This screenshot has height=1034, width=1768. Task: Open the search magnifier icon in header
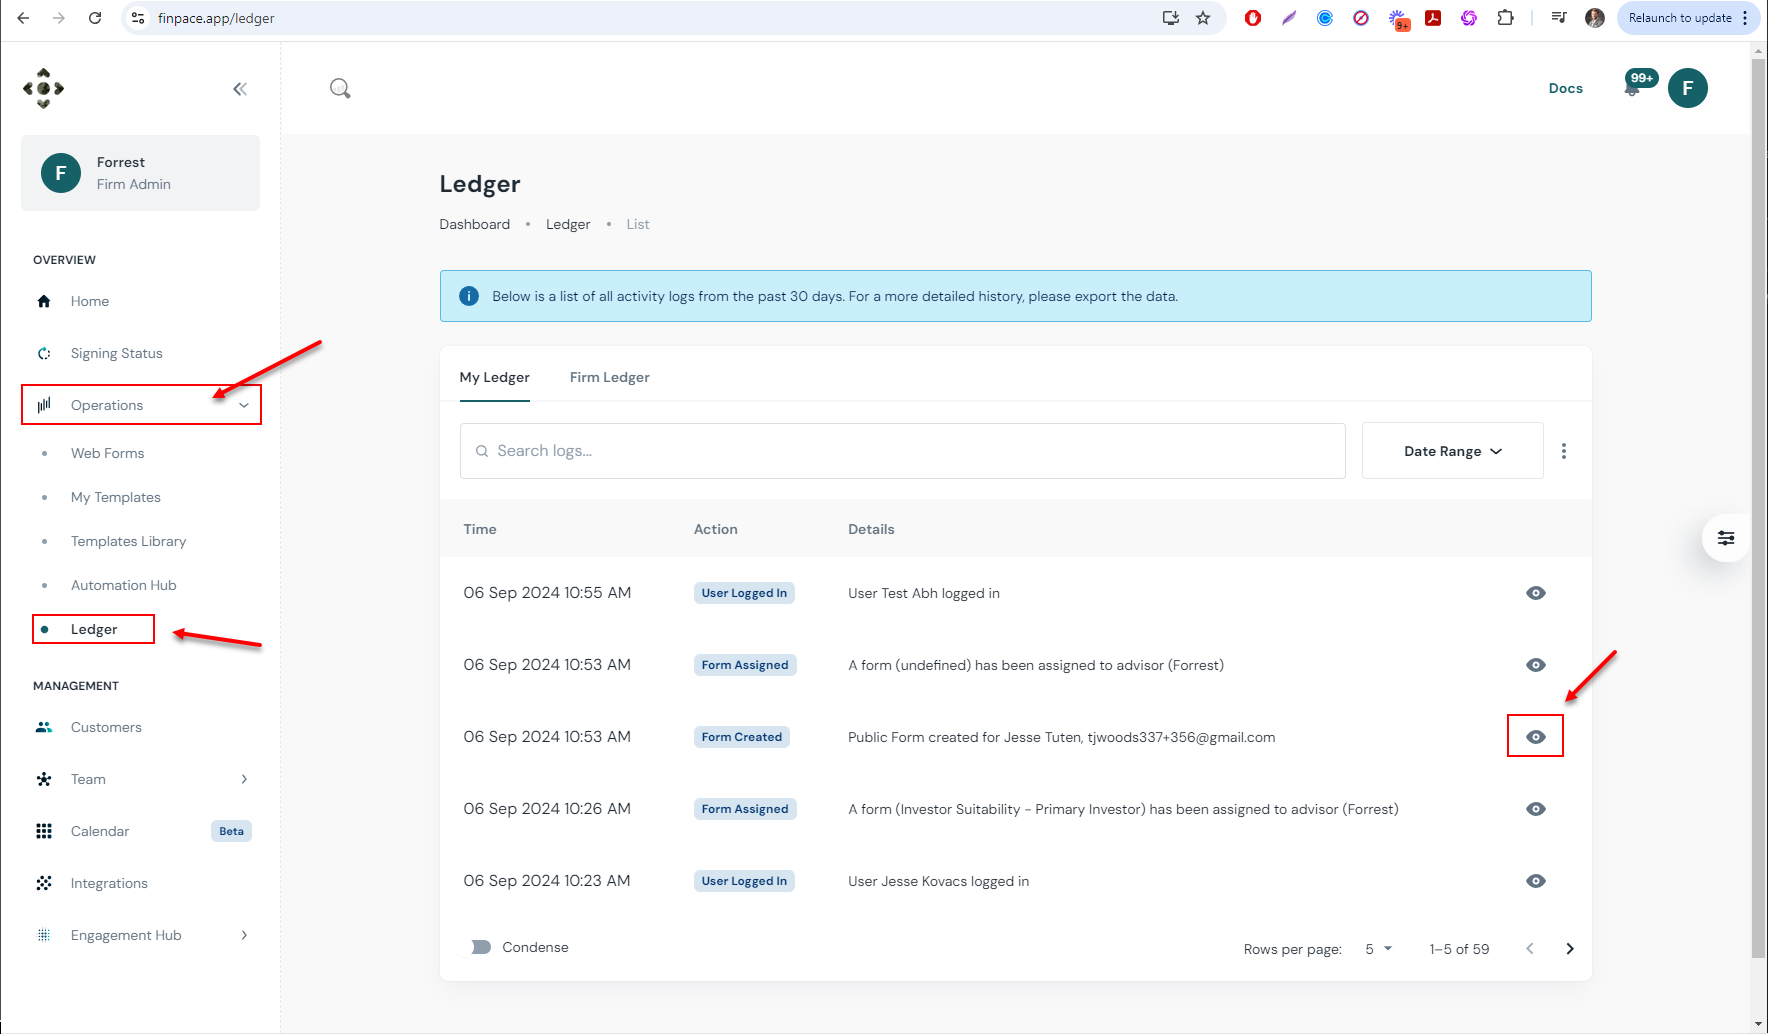tap(340, 88)
